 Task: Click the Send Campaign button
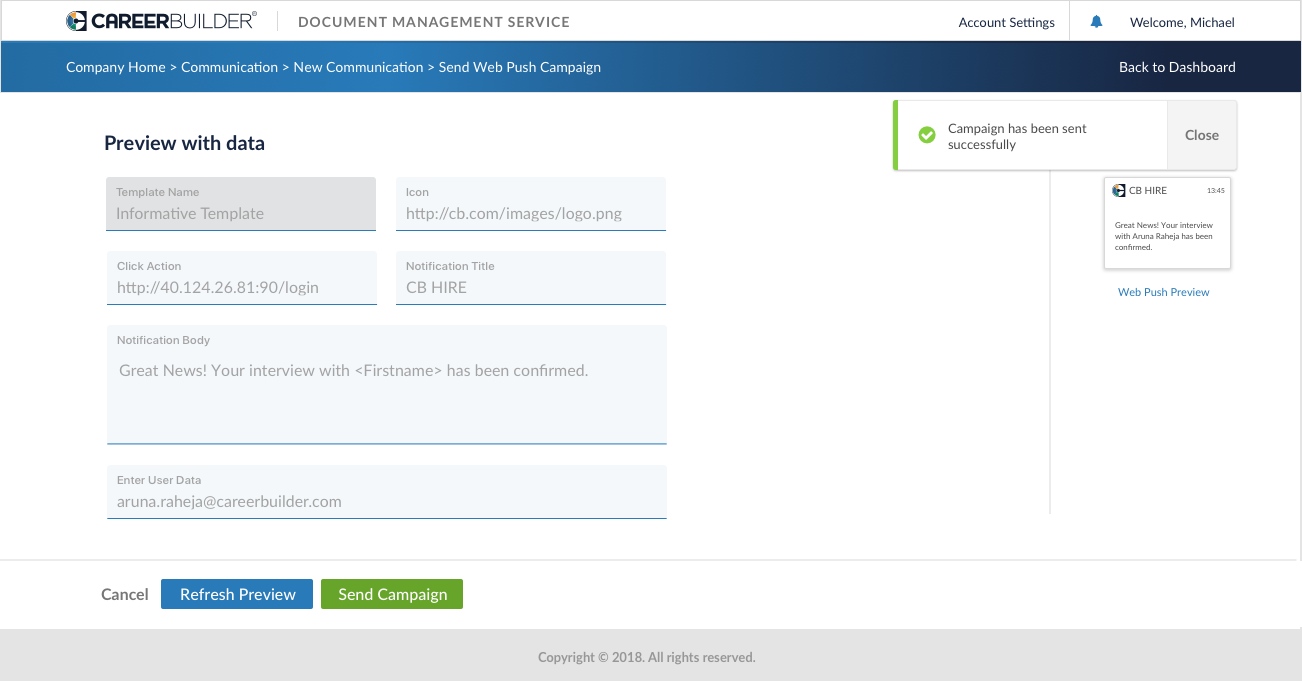(392, 594)
